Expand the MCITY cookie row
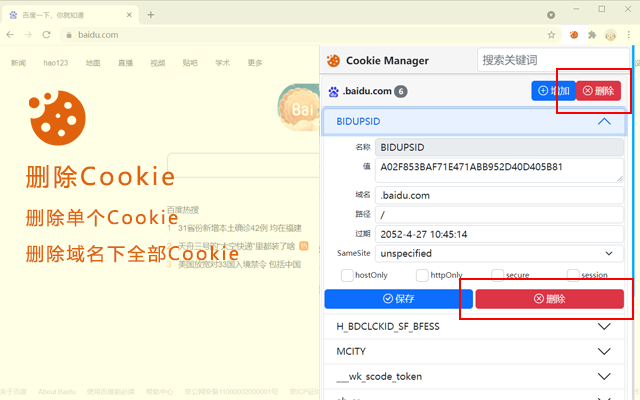This screenshot has width=640, height=400. (473, 351)
